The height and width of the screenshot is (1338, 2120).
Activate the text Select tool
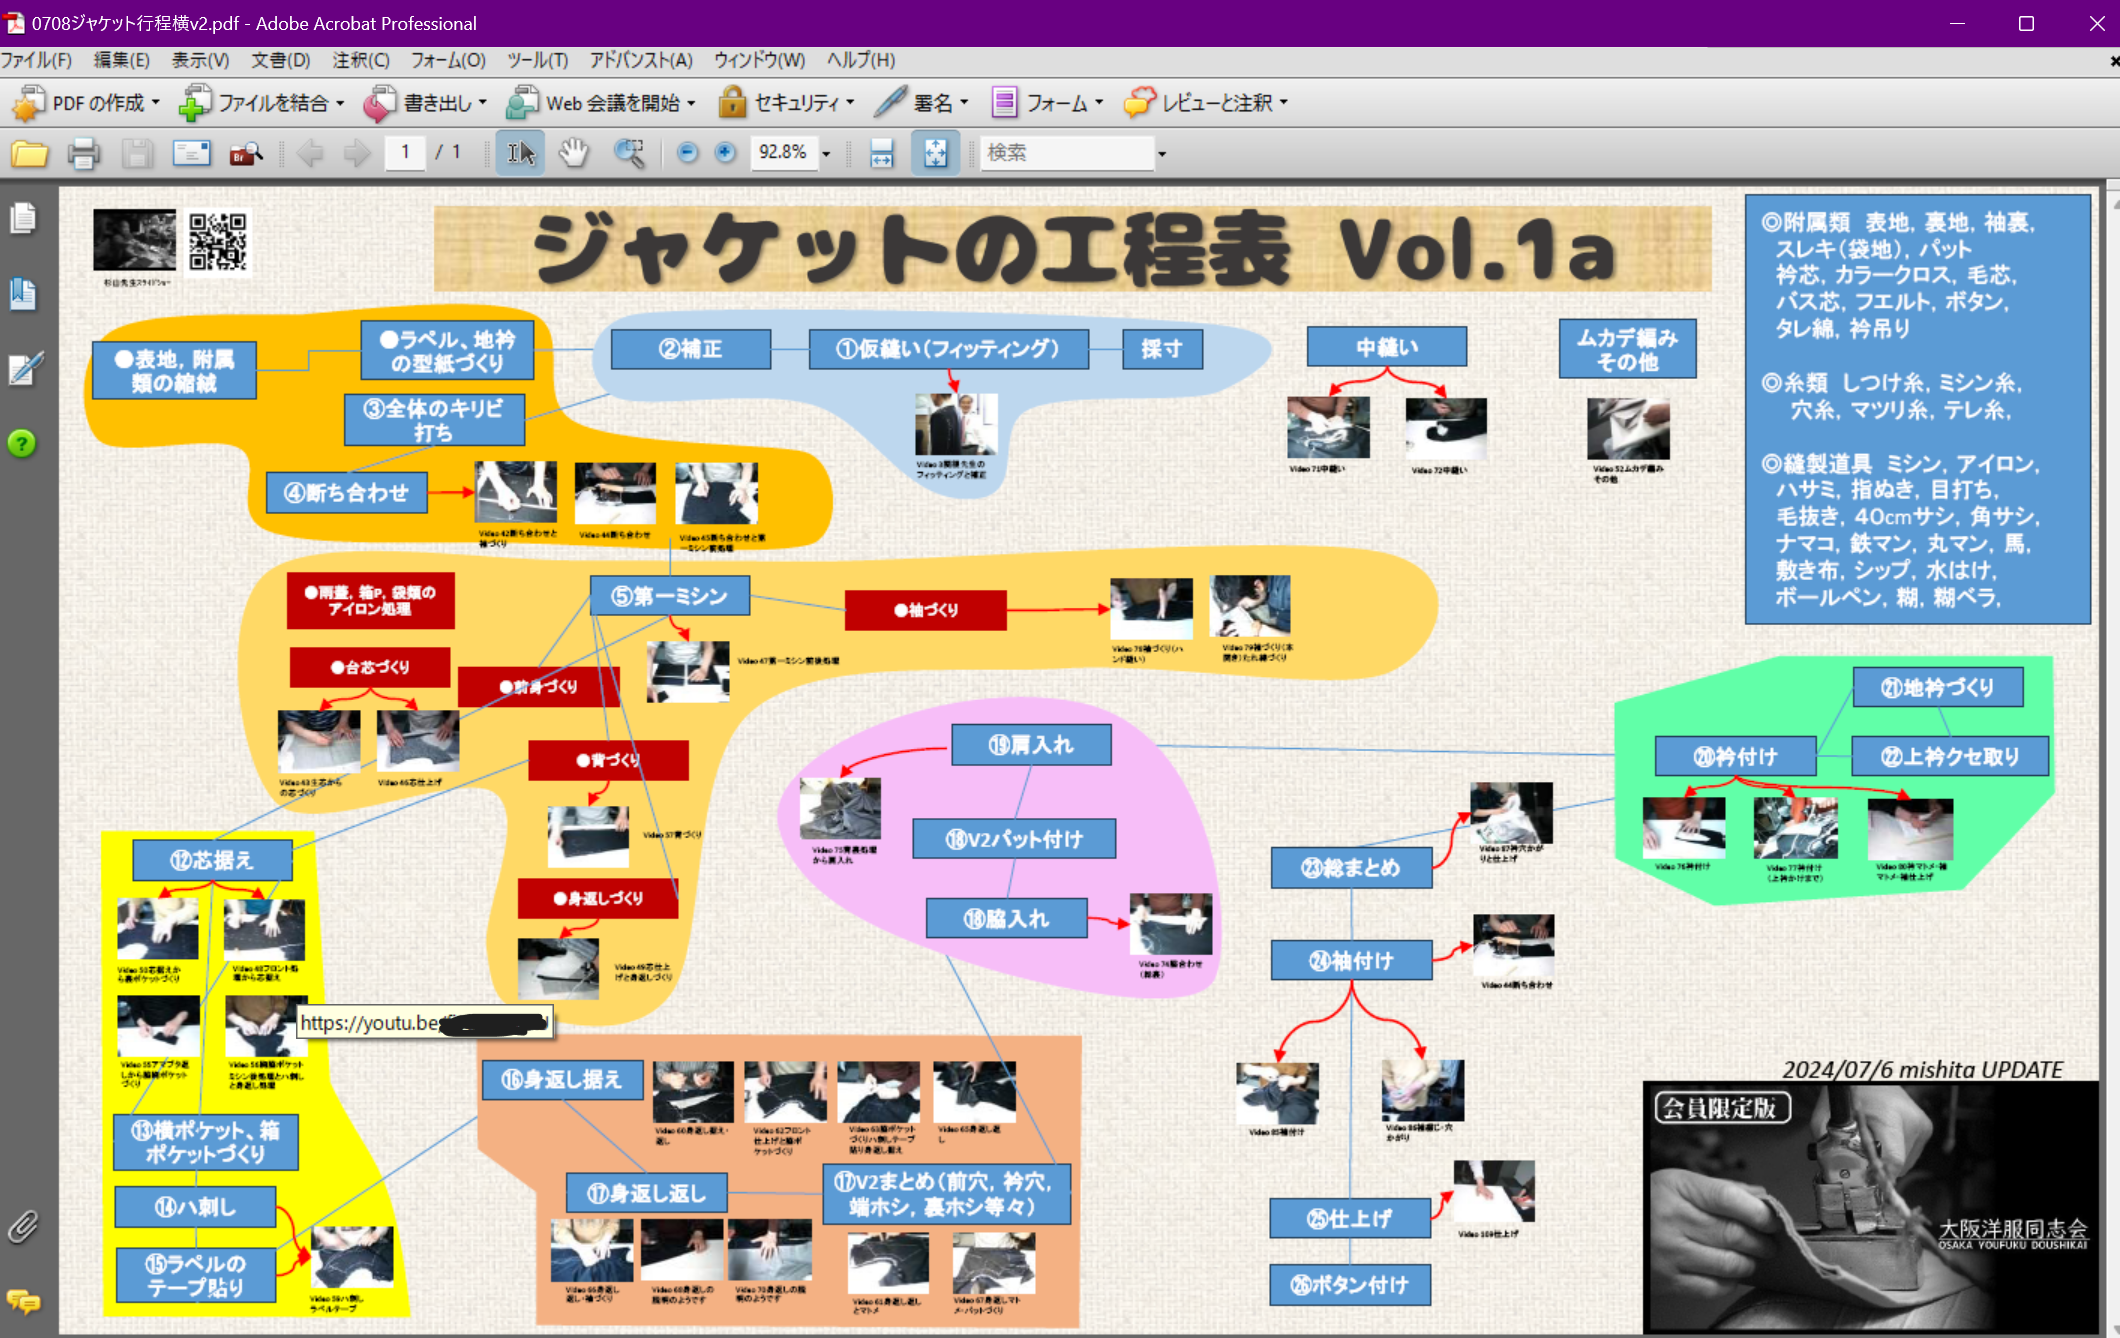pos(521,153)
